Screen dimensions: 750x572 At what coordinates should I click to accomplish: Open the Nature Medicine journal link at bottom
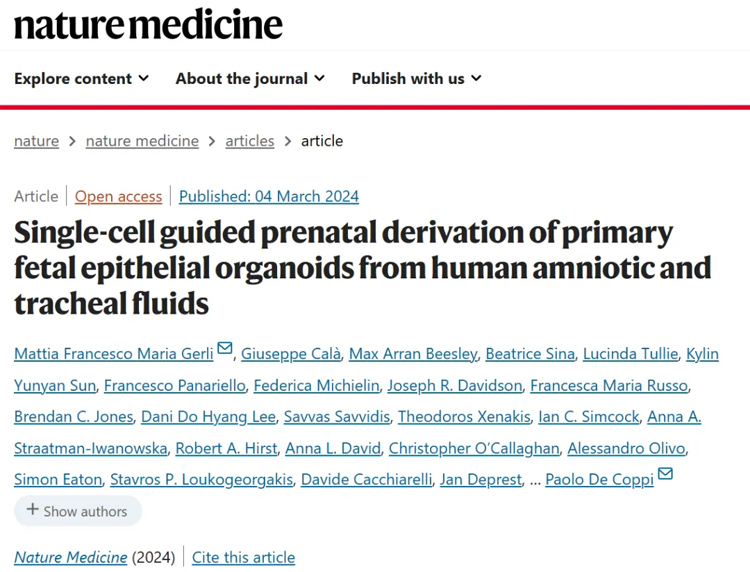(70, 557)
